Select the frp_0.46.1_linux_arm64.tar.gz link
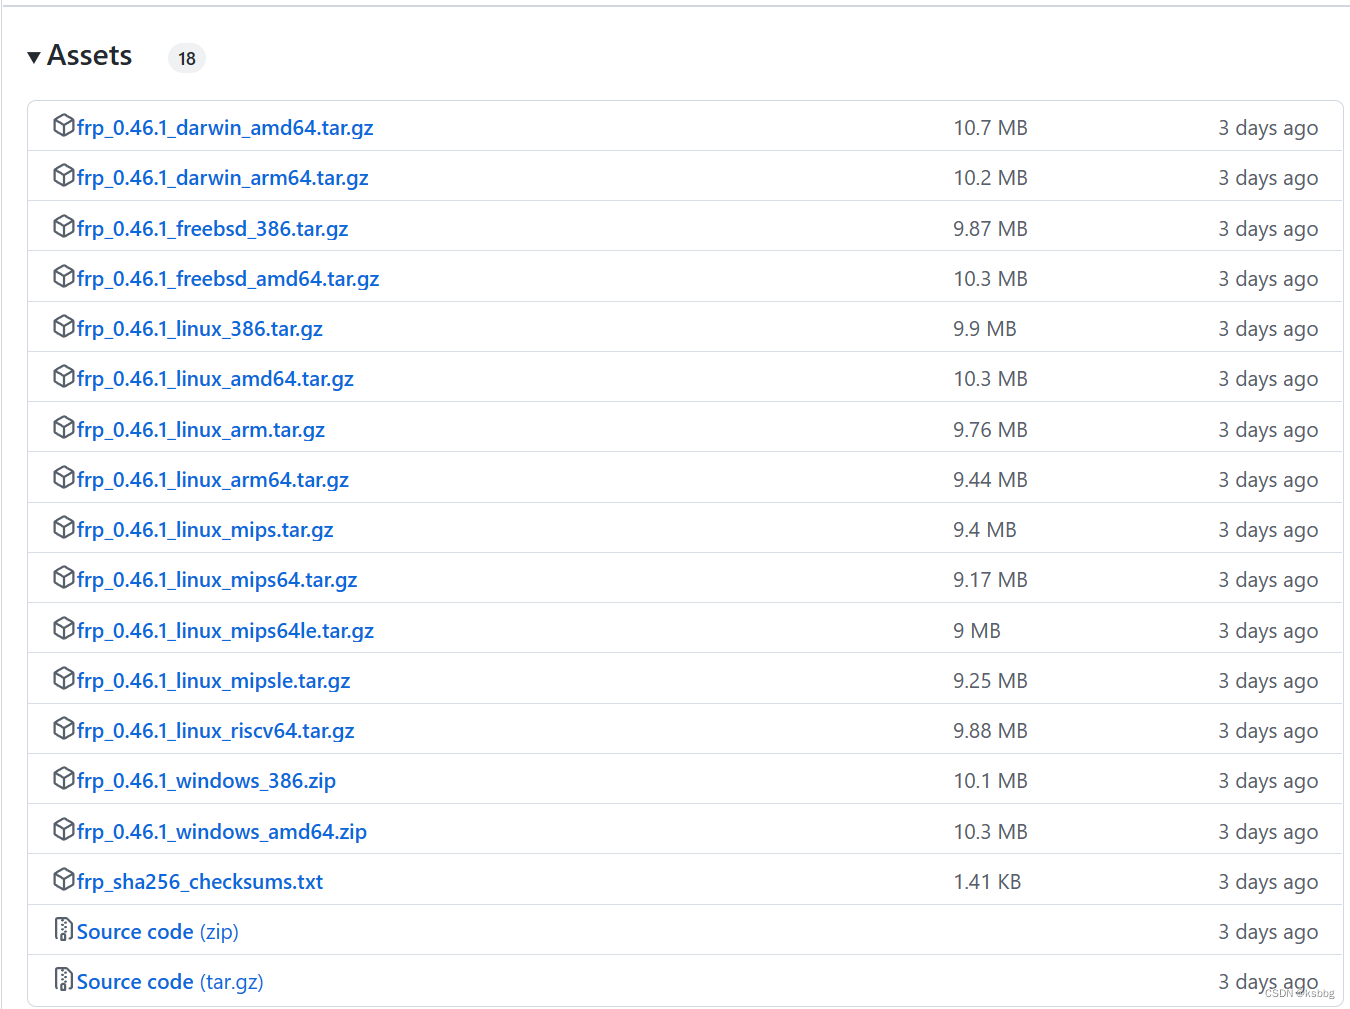 click(213, 480)
